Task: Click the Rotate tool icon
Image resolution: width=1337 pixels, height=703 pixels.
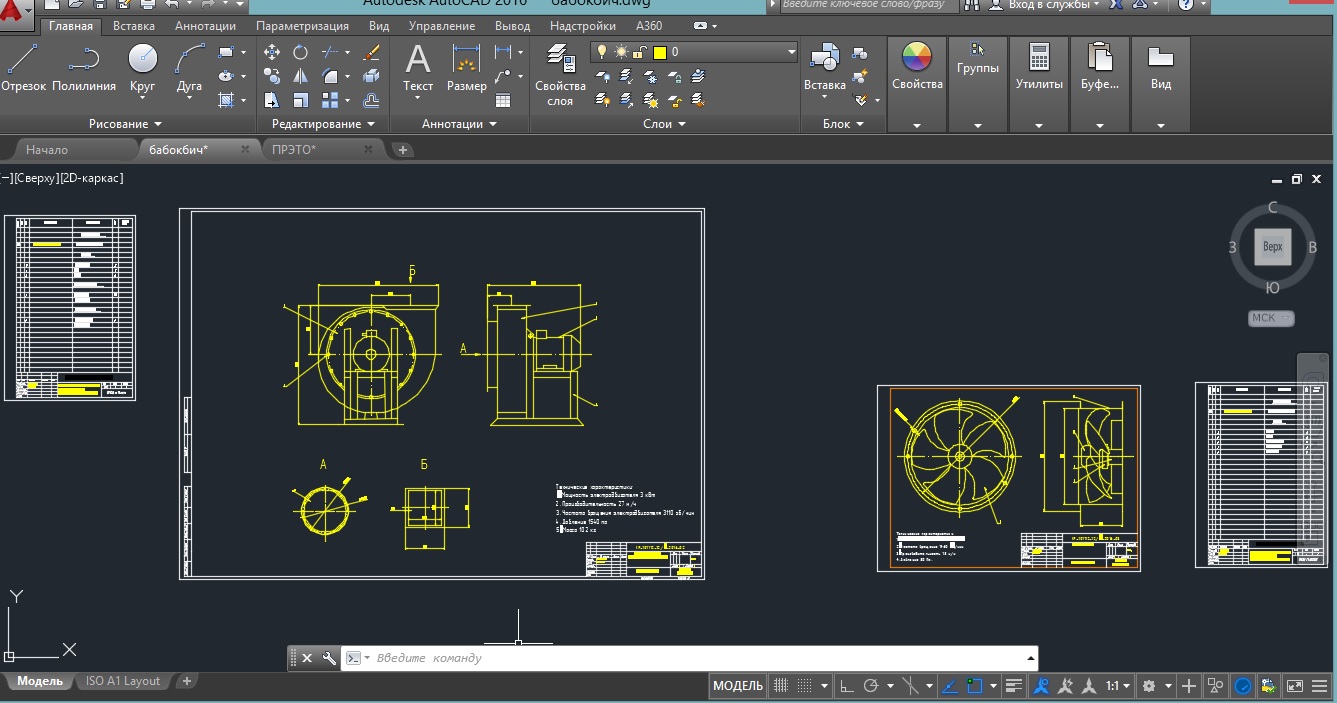Action: pyautogui.click(x=300, y=52)
